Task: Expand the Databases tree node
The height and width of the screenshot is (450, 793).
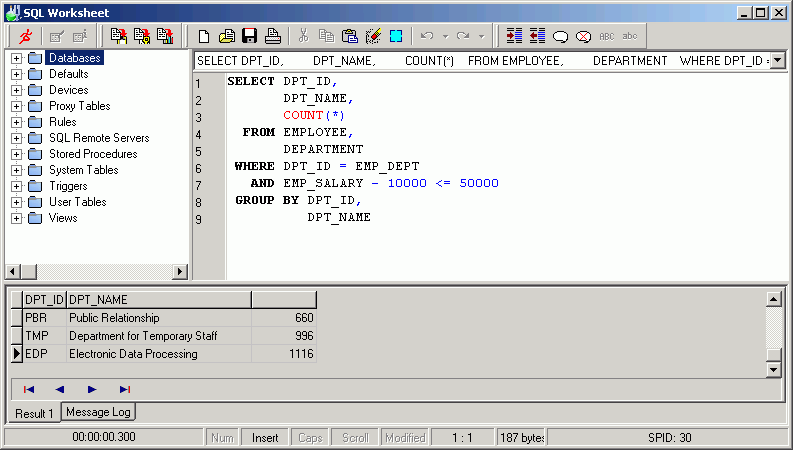Action: click(x=16, y=58)
